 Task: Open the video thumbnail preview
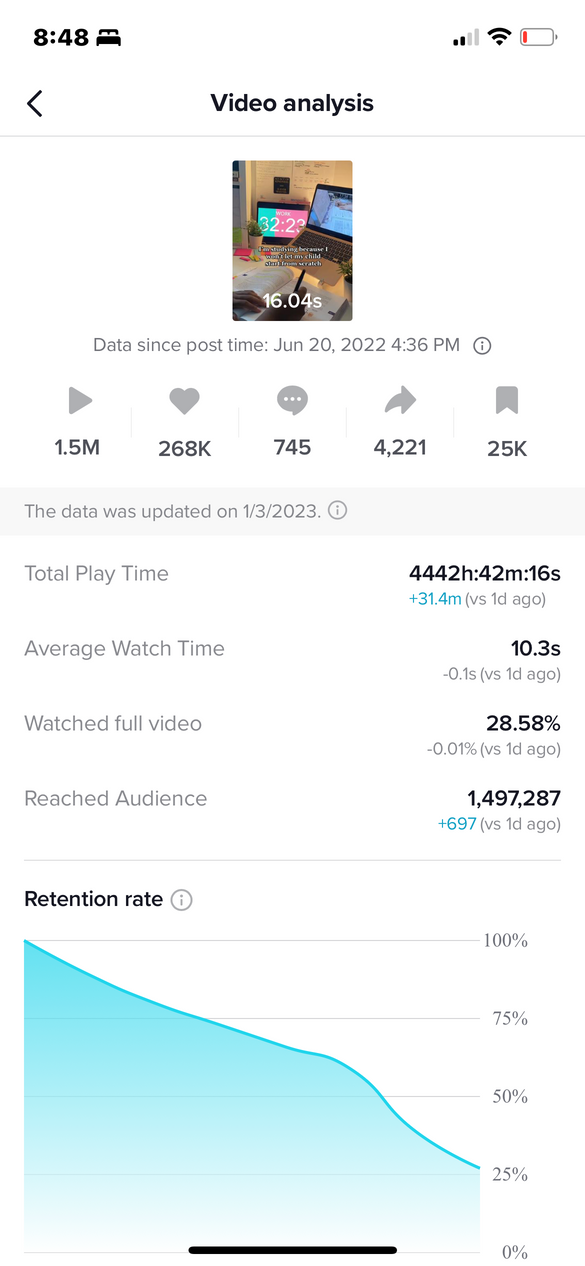(x=292, y=240)
